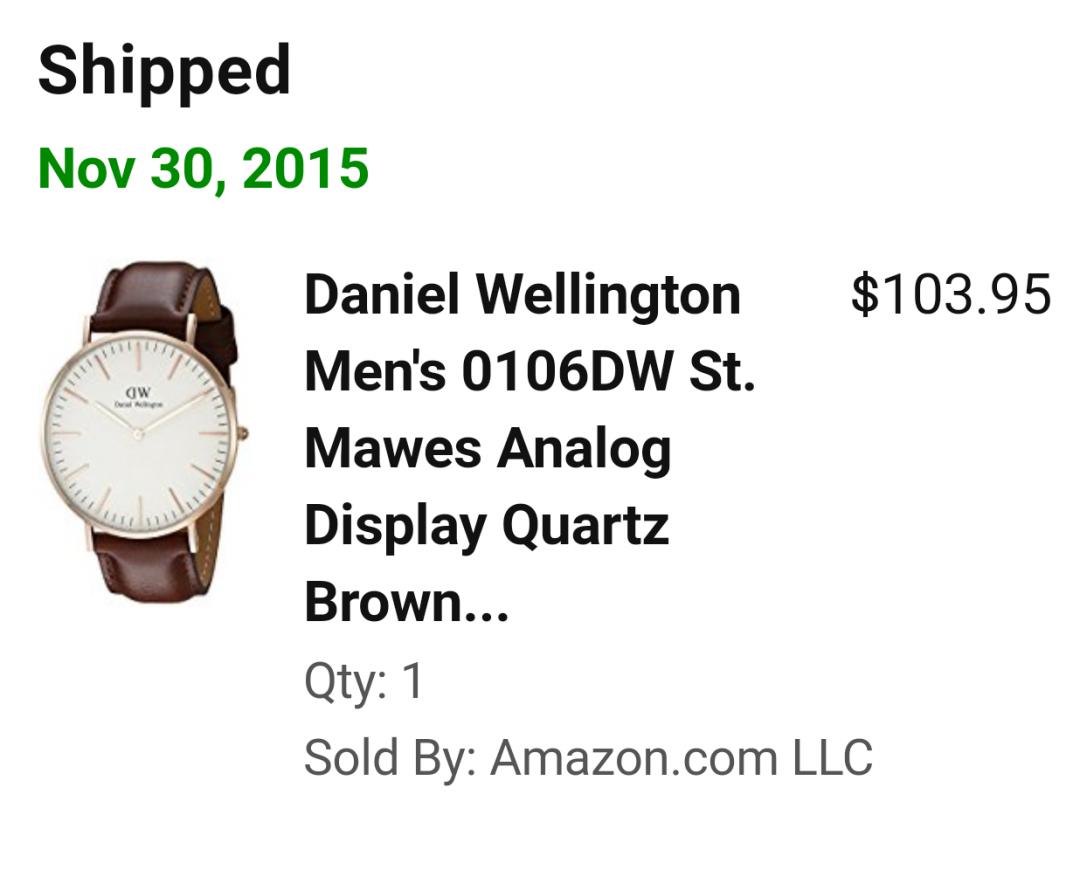The width and height of the screenshot is (1080, 884).
Task: Open the Amazon.com LLC seller name
Action: click(x=681, y=757)
